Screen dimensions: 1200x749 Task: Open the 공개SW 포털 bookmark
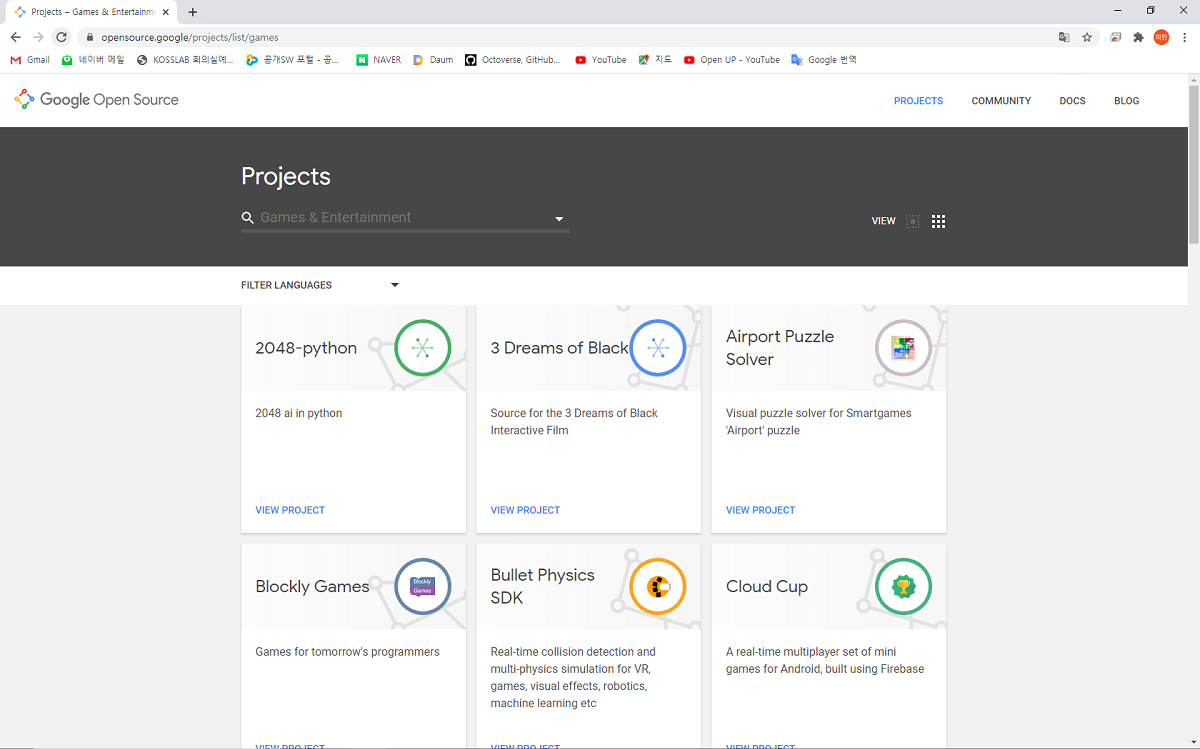[x=293, y=60]
